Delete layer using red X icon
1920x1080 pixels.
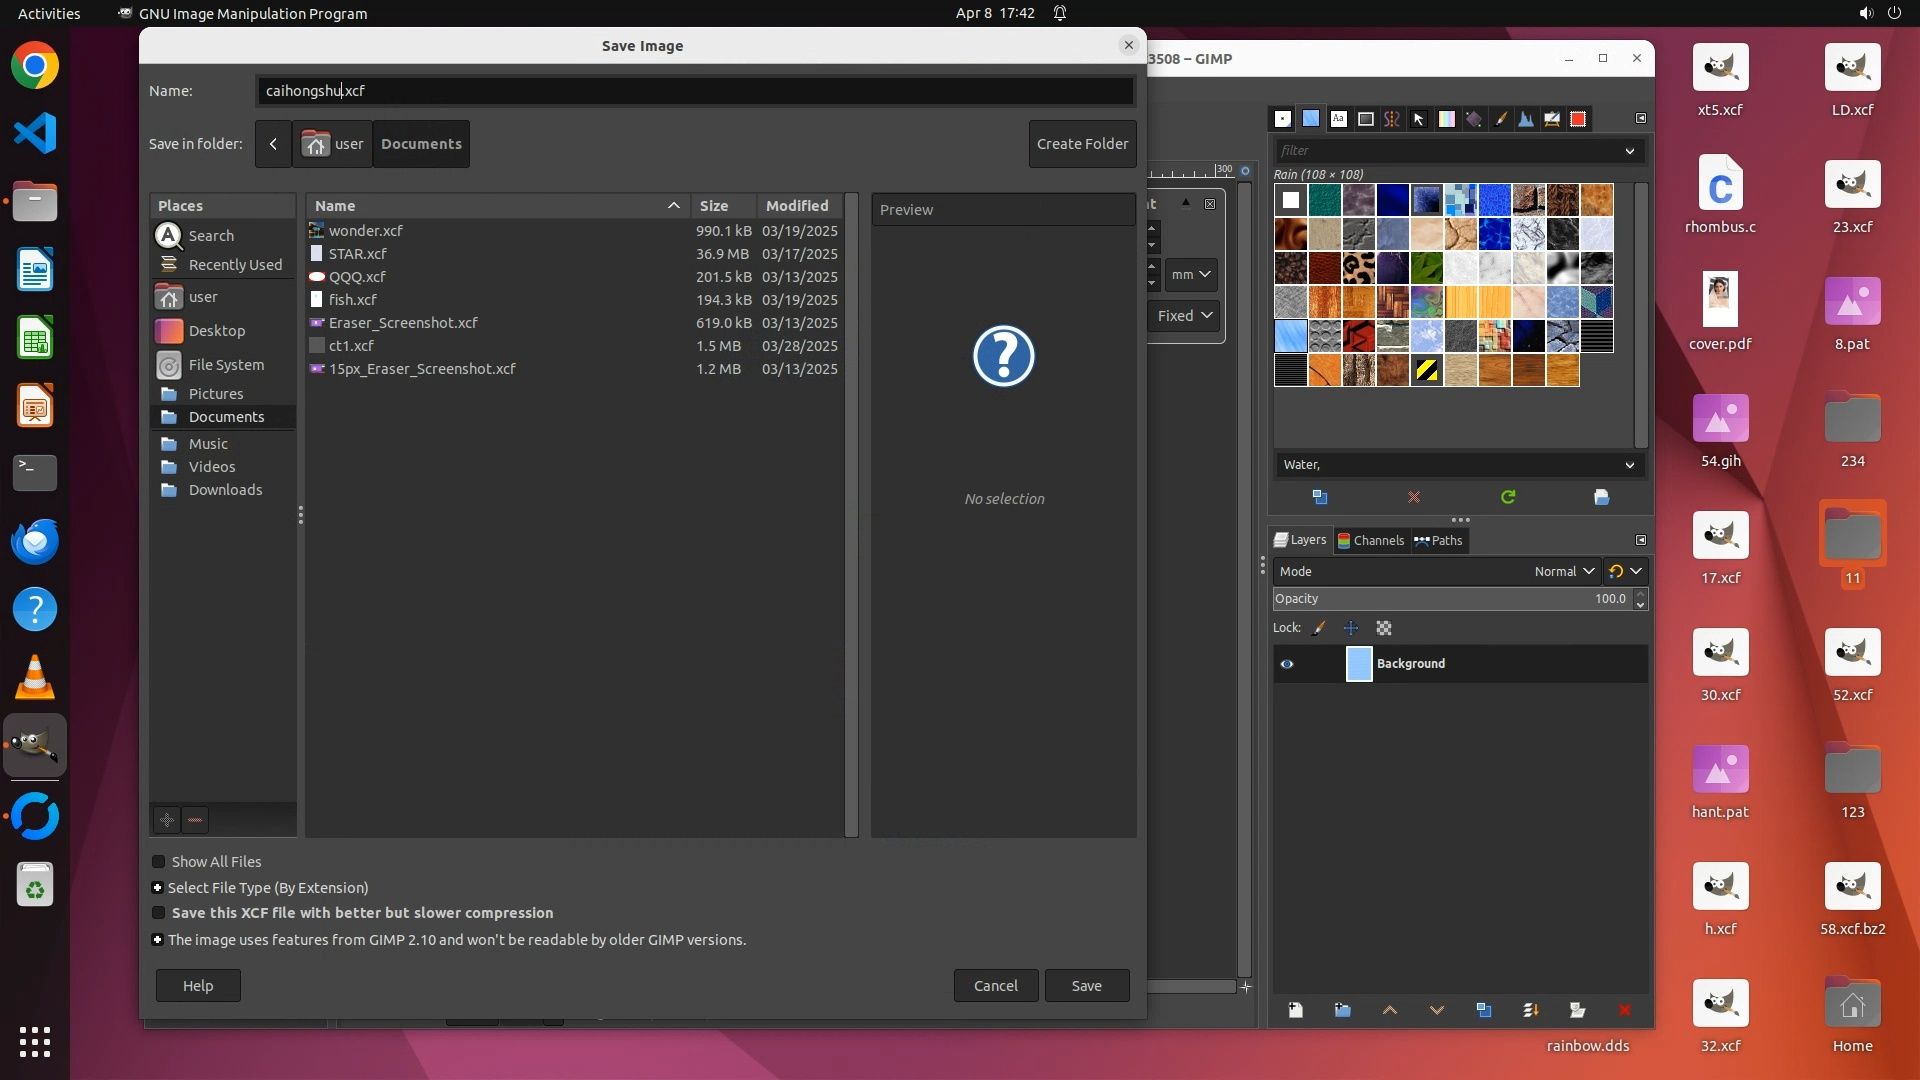pyautogui.click(x=1624, y=1010)
